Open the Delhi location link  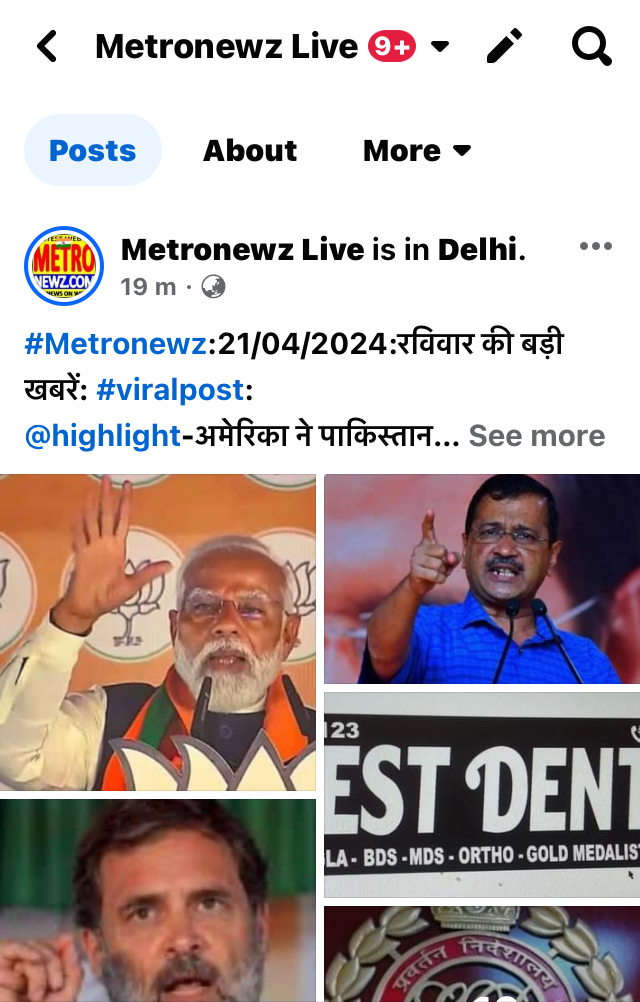click(x=477, y=249)
